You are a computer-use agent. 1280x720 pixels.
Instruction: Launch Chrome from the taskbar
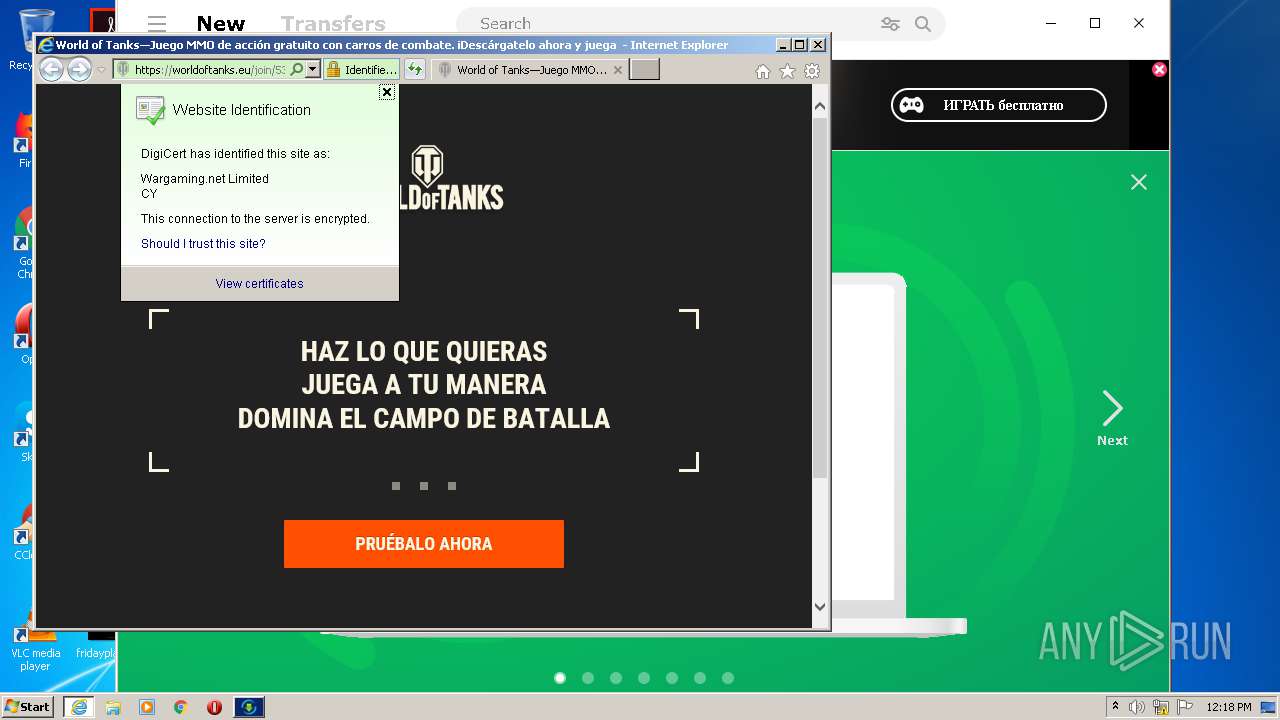[x=181, y=707]
